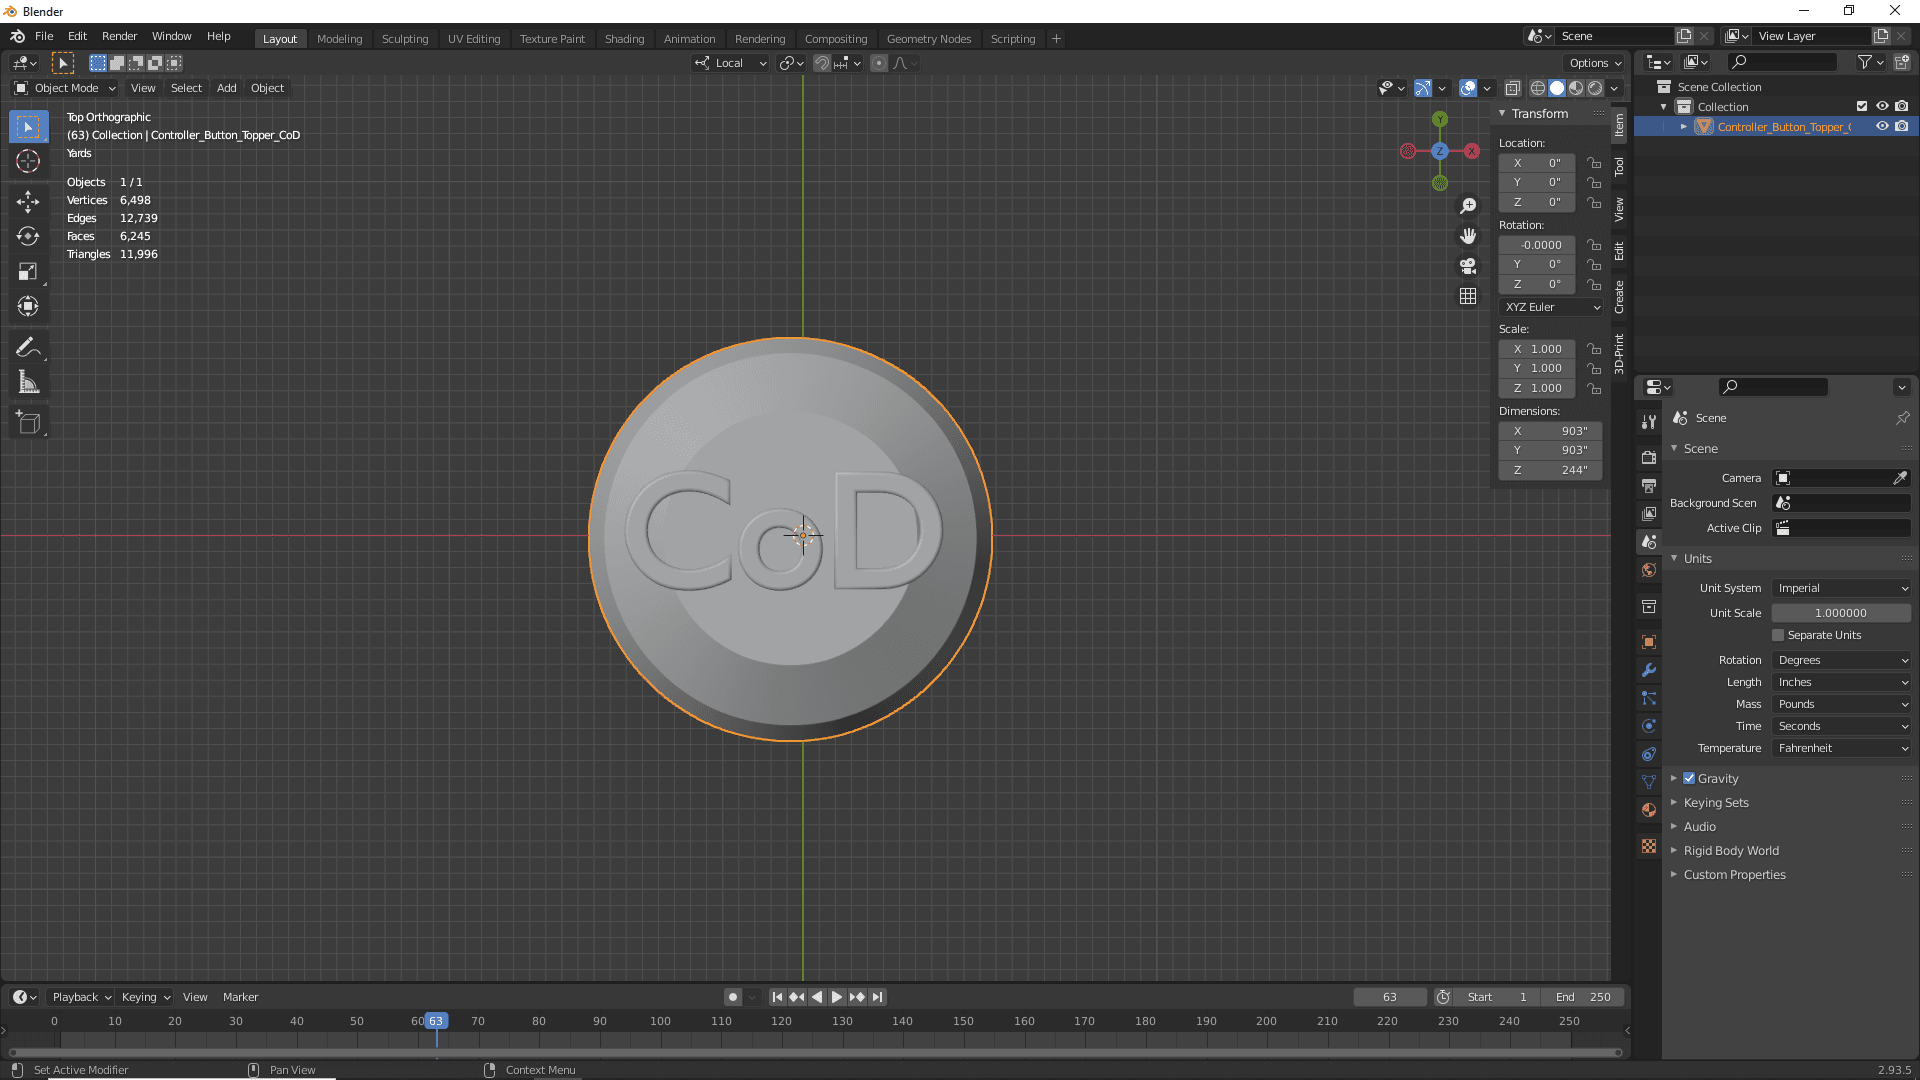1920x1080 pixels.
Task: Switch orthographic/perspective grid icon
Action: click(1468, 296)
